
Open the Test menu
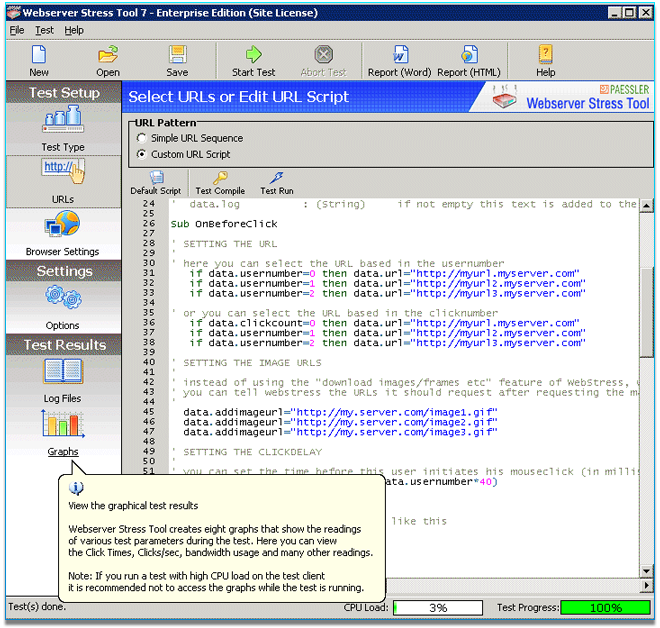point(44,30)
